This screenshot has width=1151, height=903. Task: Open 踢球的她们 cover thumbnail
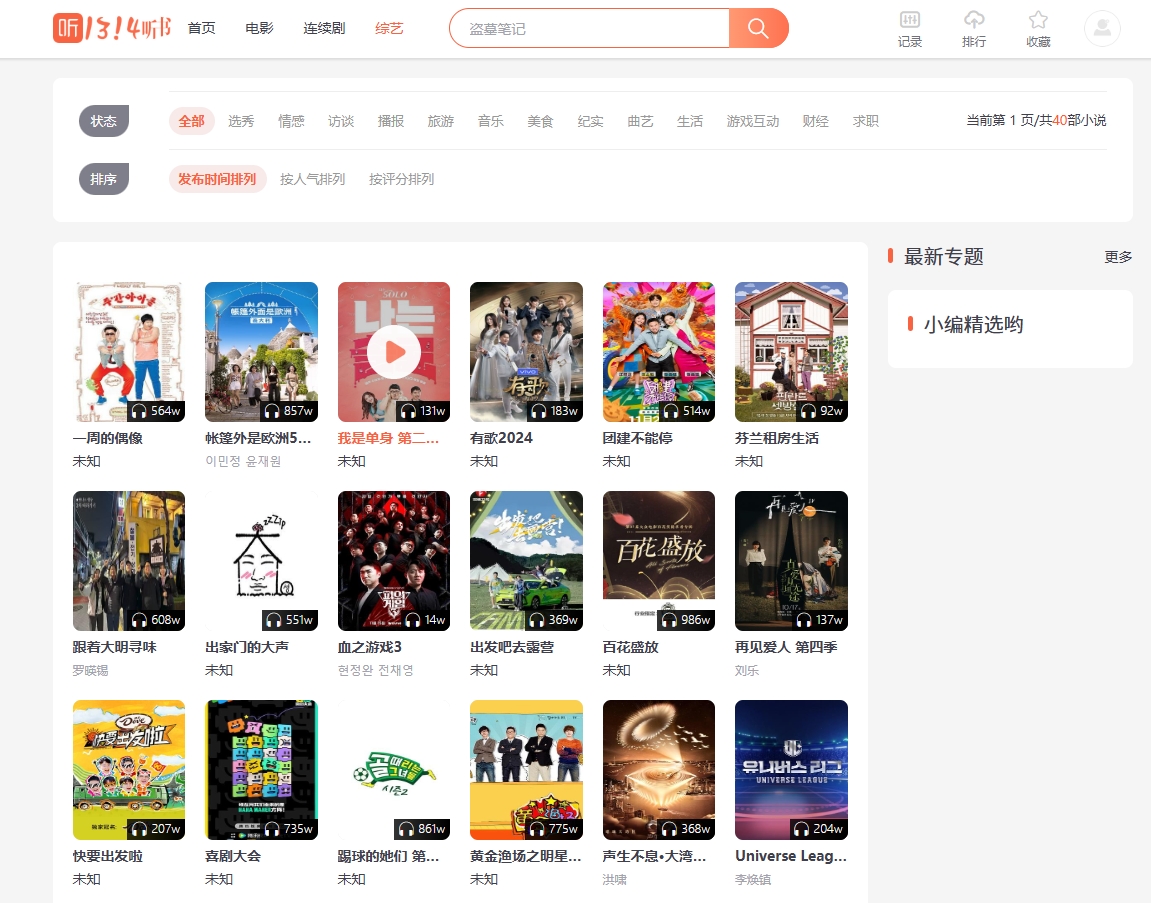(393, 770)
